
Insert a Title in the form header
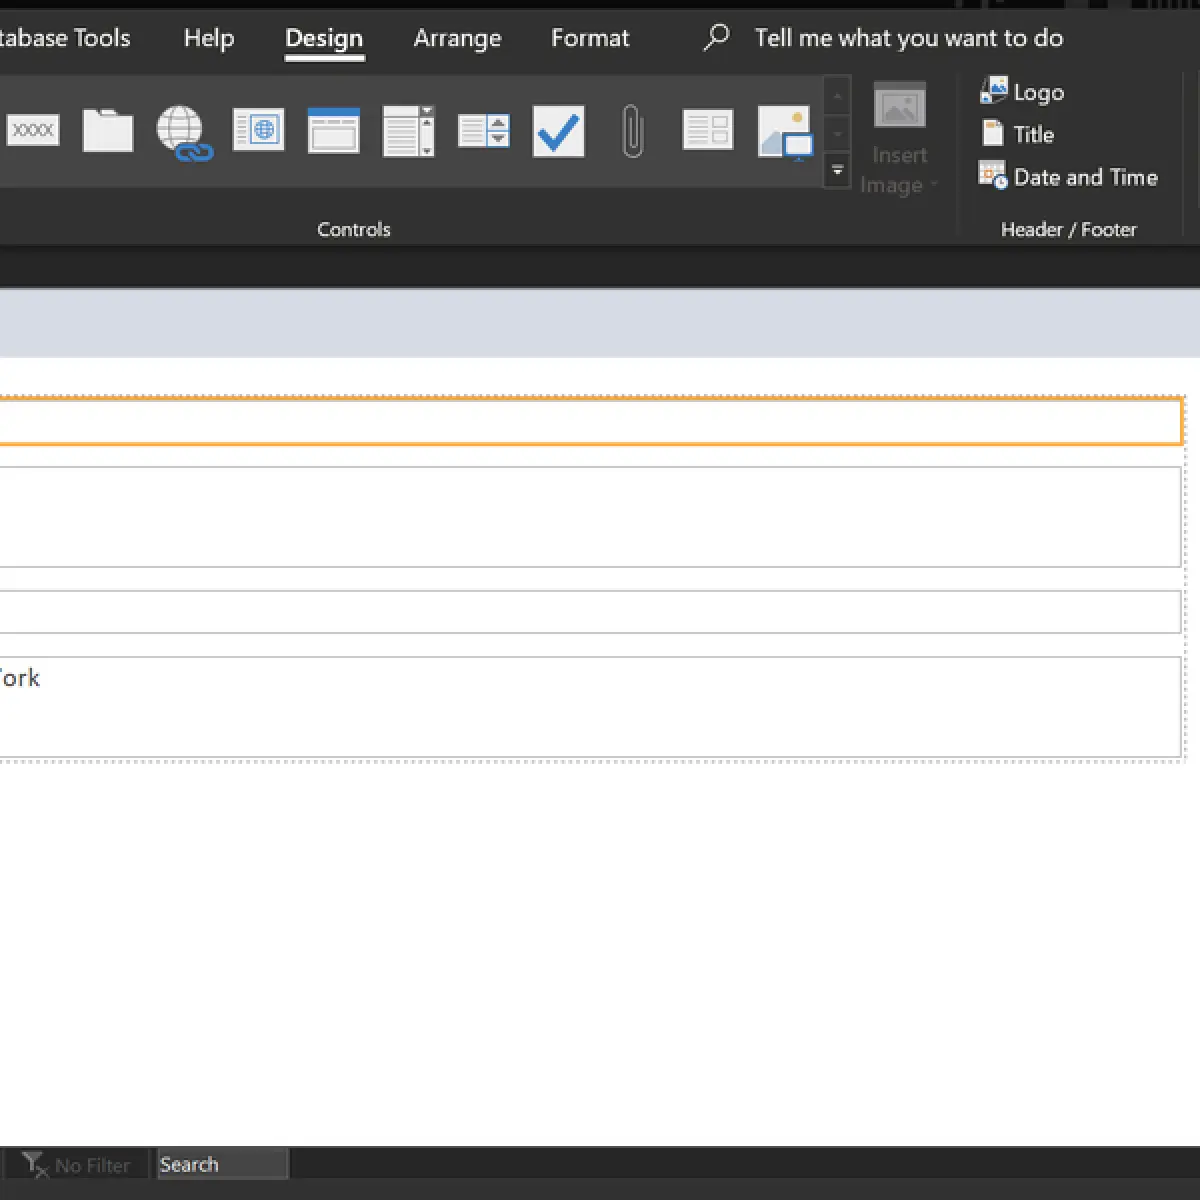[x=1018, y=134]
